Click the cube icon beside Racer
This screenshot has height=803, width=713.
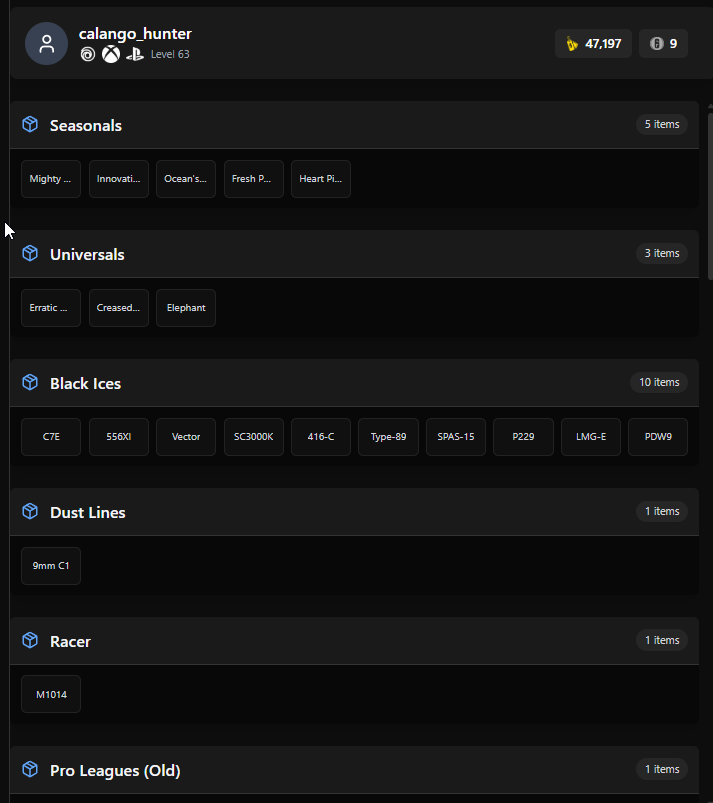click(30, 641)
